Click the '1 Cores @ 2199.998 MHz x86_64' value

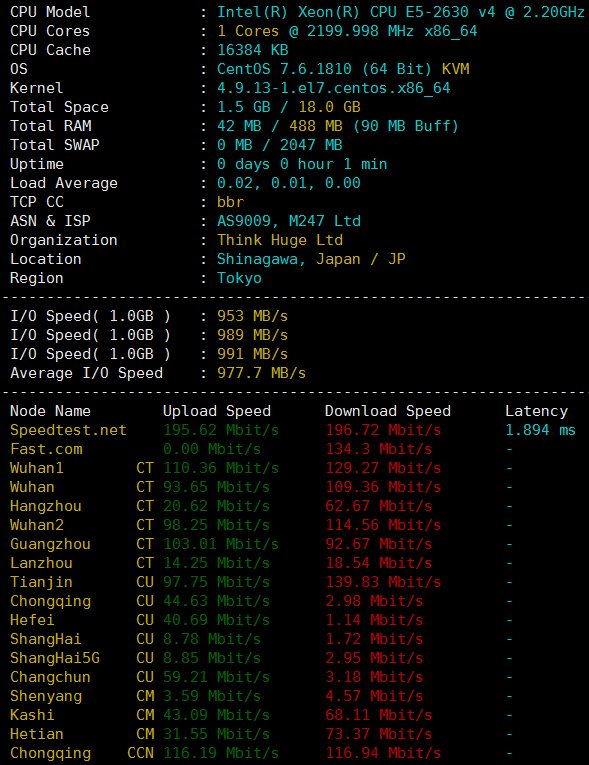tap(347, 31)
